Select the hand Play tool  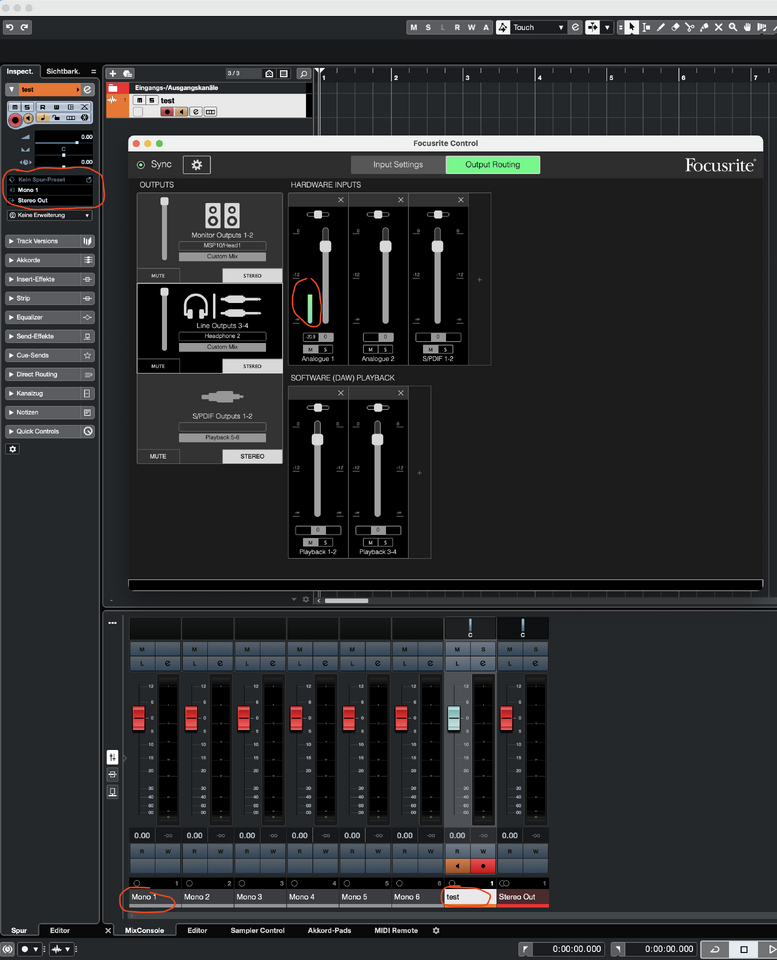click(x=747, y=27)
